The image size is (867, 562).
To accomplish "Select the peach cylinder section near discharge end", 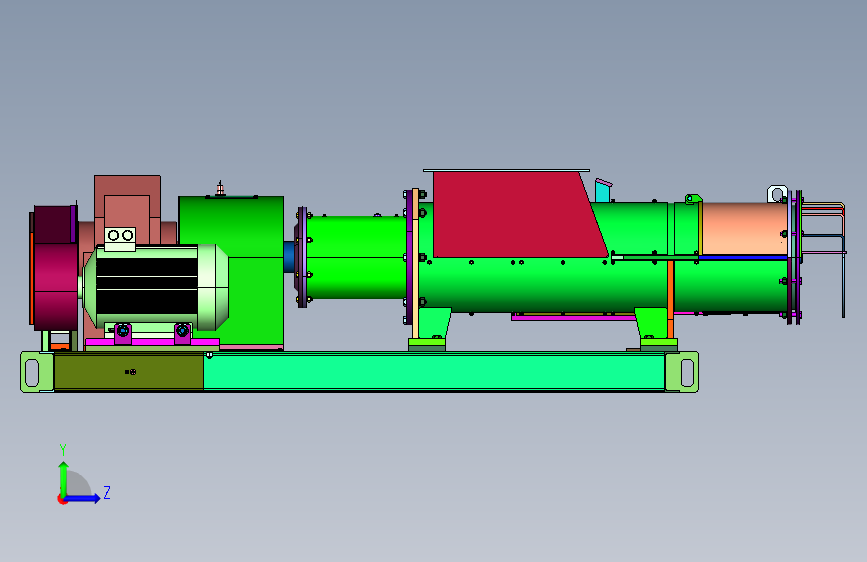I will click(x=744, y=228).
